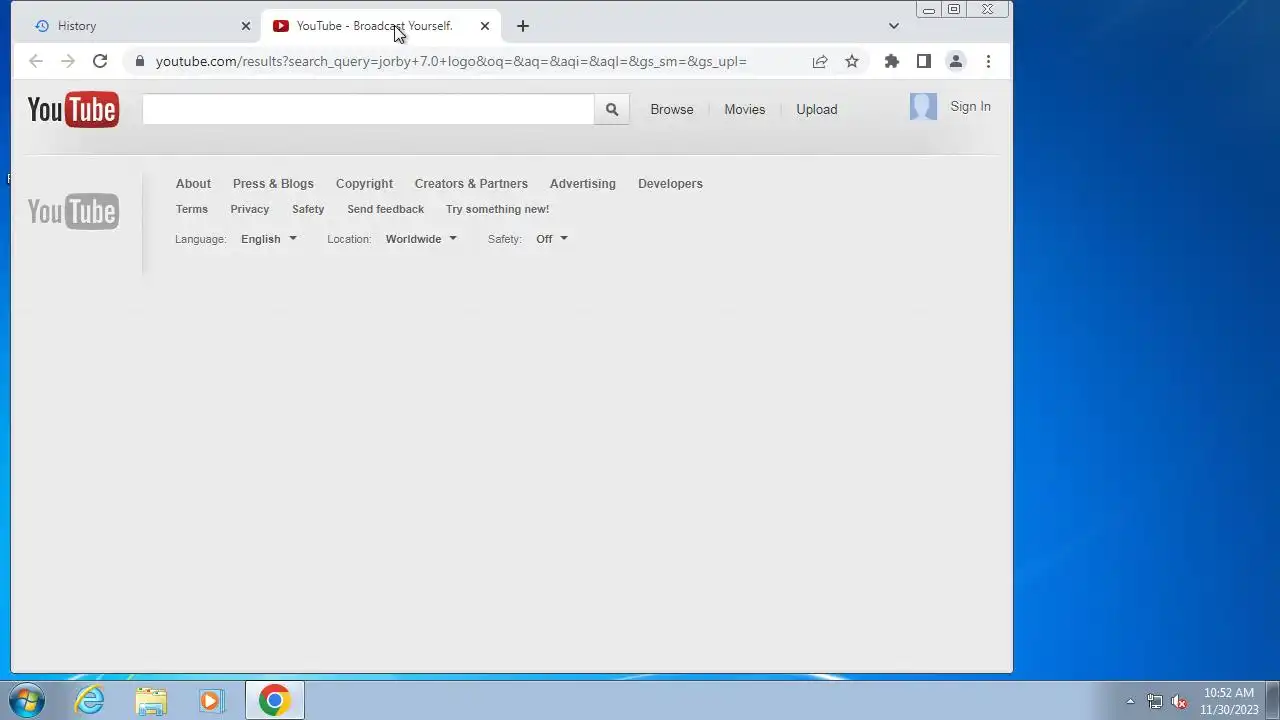
Task: Click the Upload link
Action: coord(817,110)
